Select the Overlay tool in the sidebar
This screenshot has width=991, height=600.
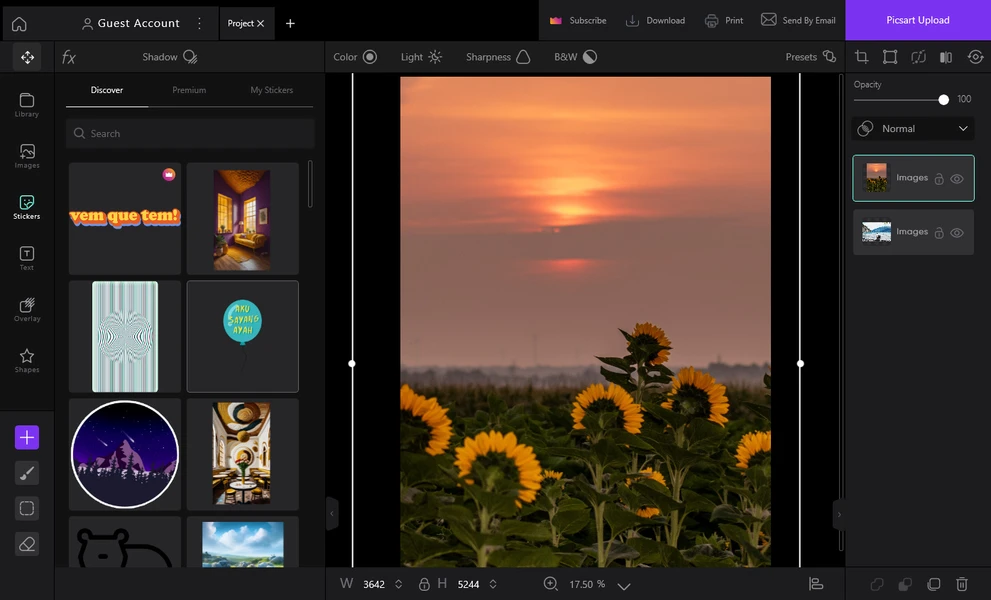coord(27,310)
